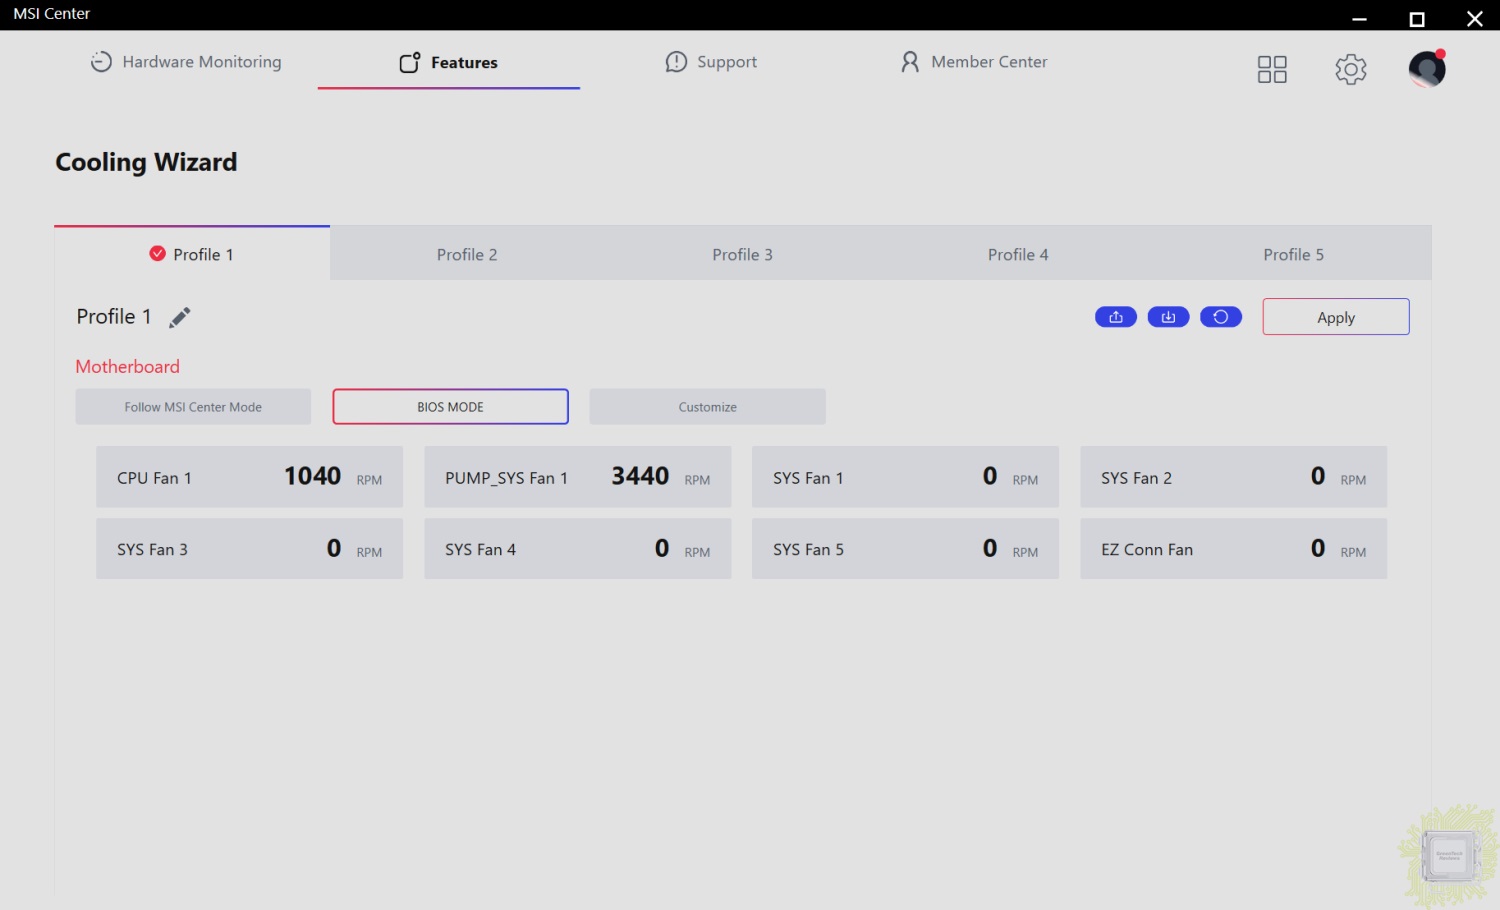The width and height of the screenshot is (1500, 910).
Task: Open the Support tab
Action: pos(711,62)
